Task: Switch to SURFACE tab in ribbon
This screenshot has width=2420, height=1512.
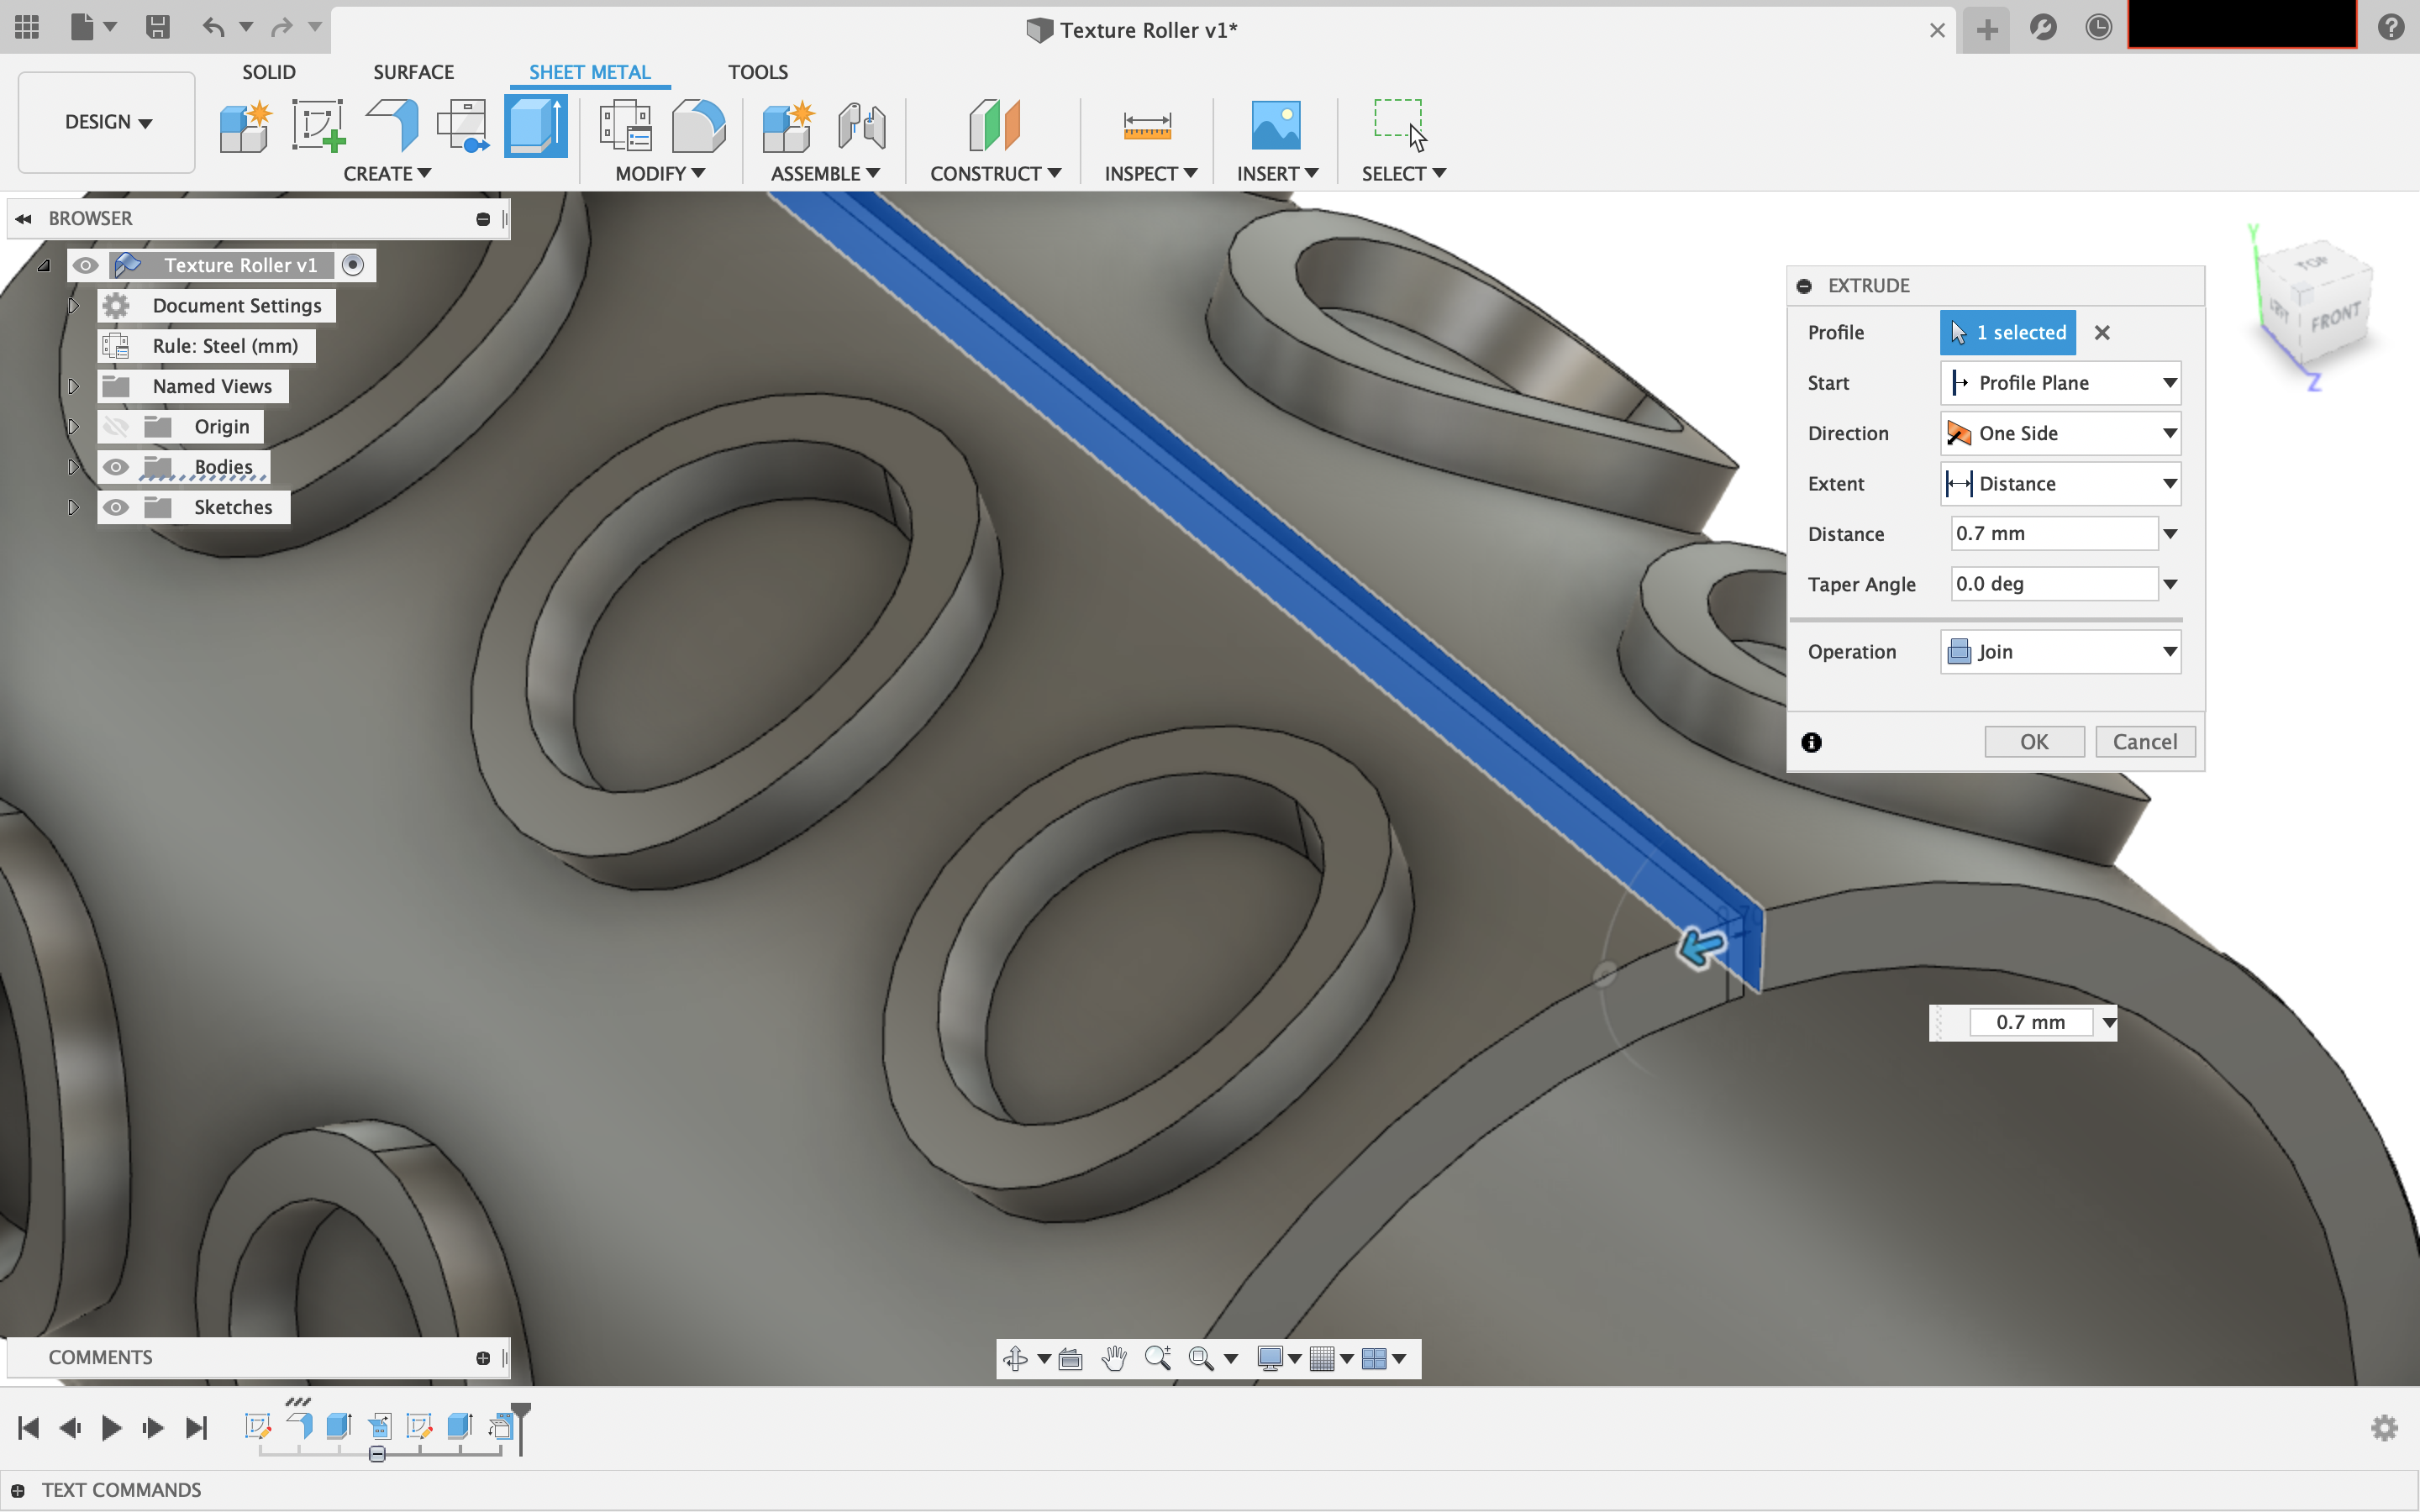Action: 411,71
